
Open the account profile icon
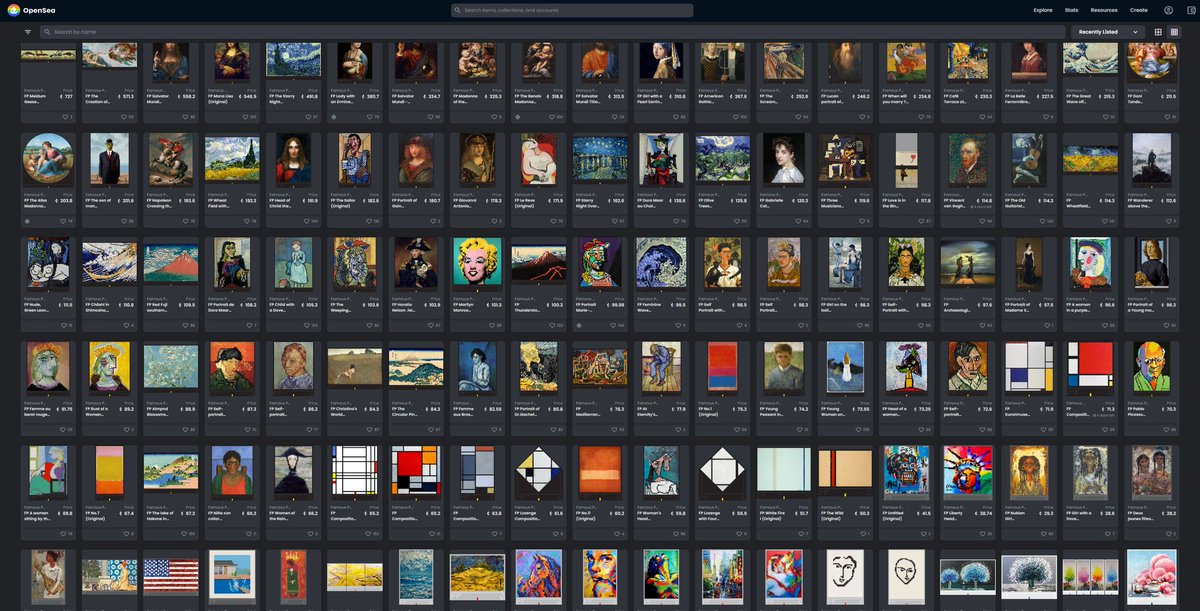(1168, 10)
